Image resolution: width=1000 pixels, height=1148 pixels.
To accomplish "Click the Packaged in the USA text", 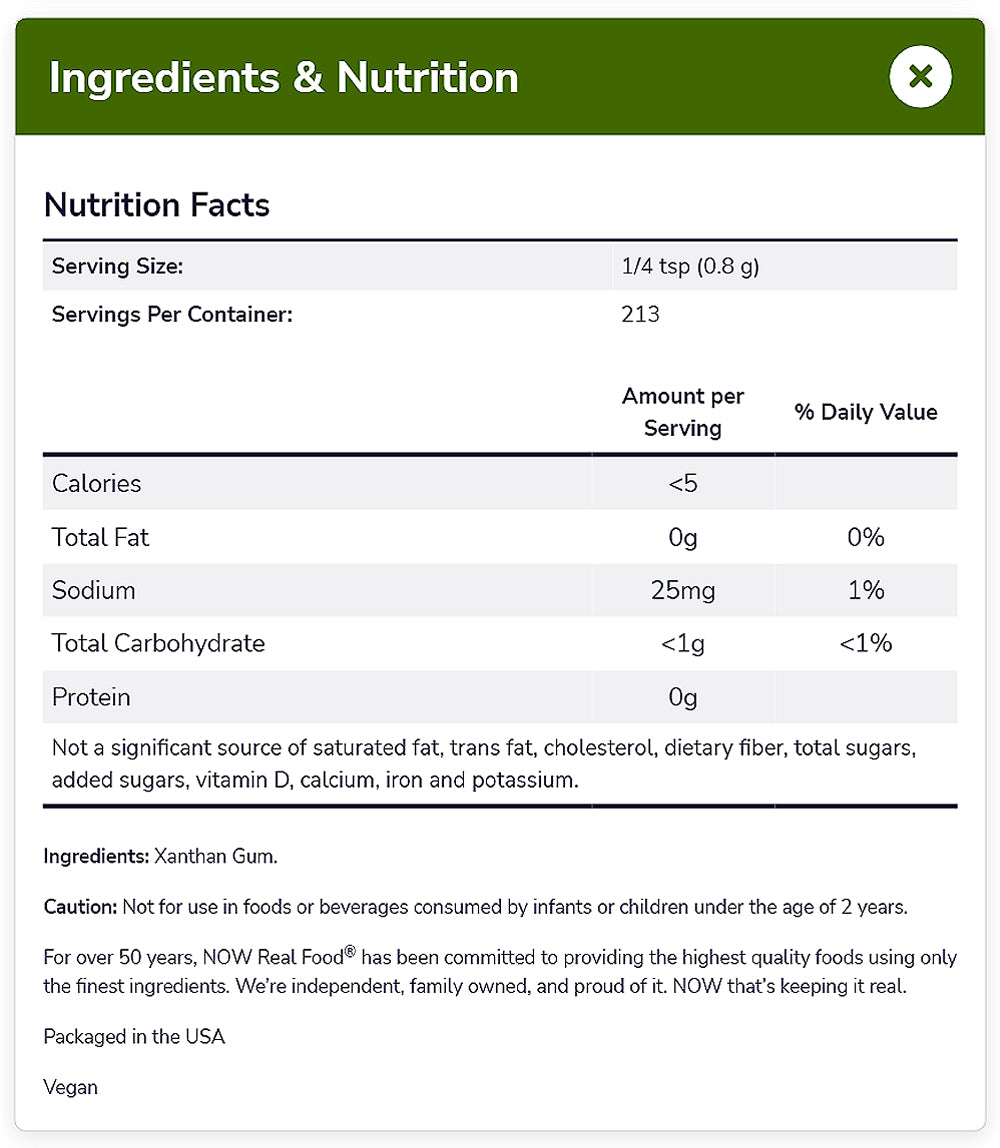I will (134, 1036).
